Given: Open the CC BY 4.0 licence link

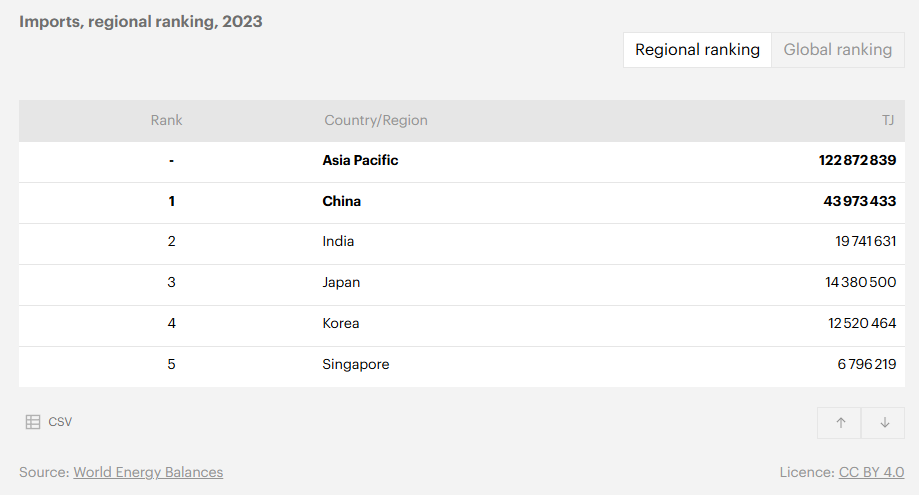Looking at the screenshot, I should pyautogui.click(x=871, y=472).
